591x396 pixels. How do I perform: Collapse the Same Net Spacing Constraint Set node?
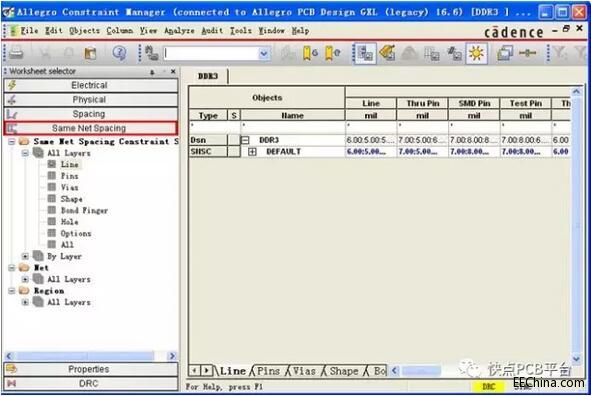click(x=12, y=142)
